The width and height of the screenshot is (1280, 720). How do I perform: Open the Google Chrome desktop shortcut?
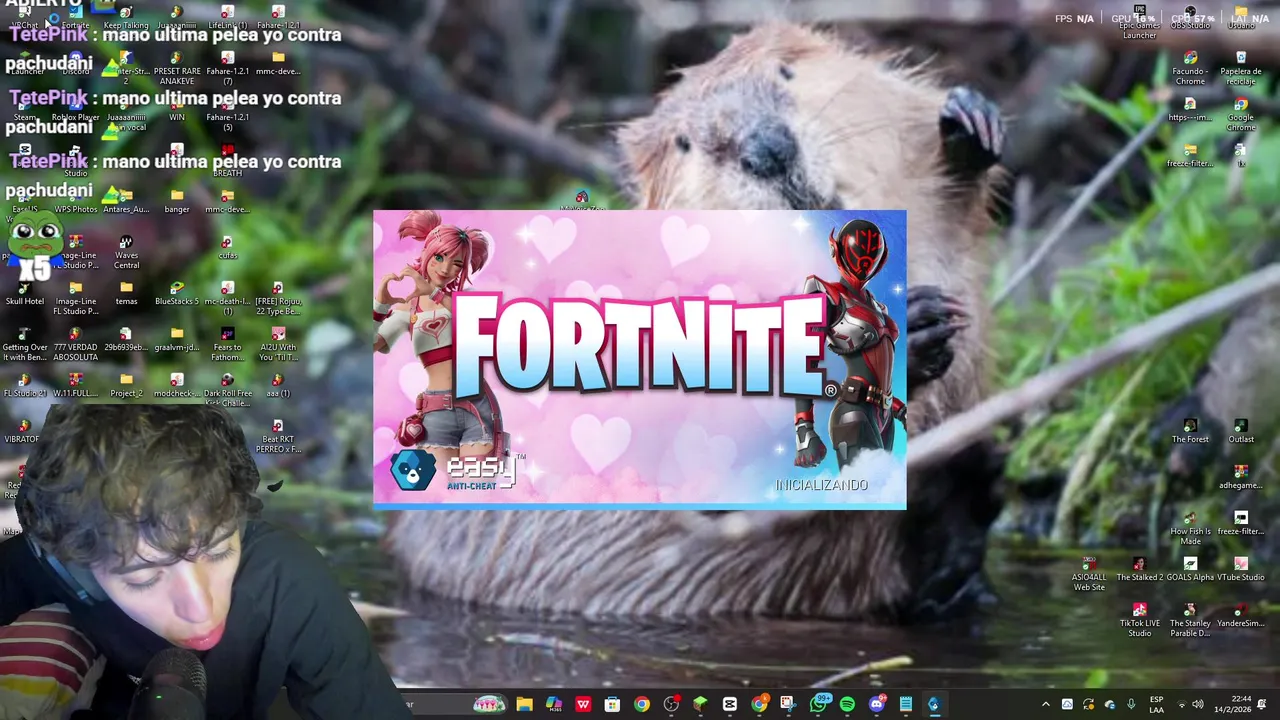1241,114
